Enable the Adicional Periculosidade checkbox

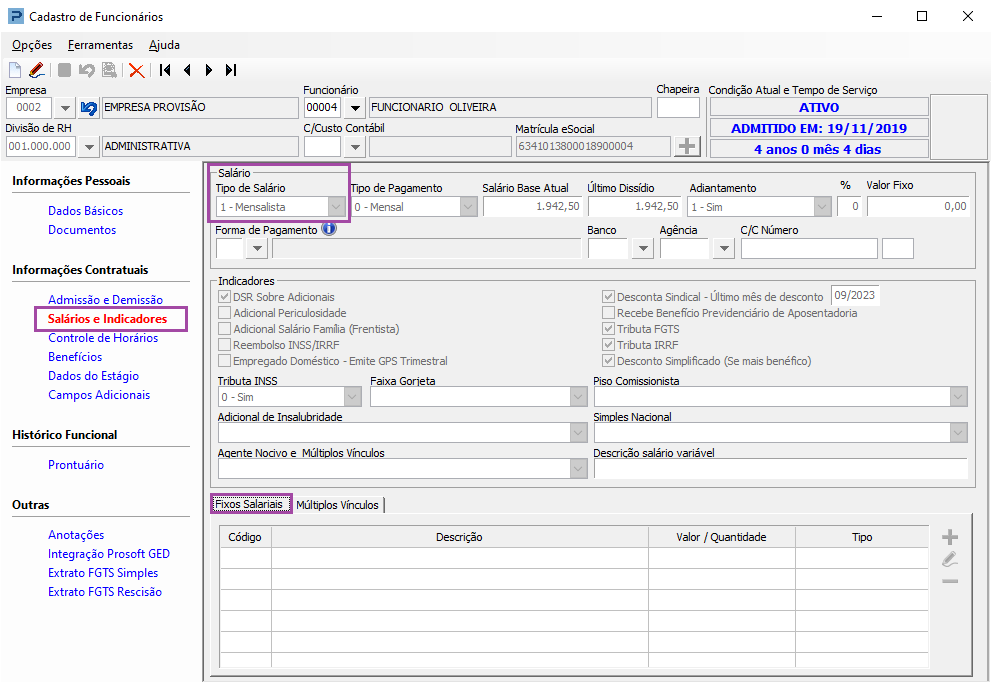click(224, 313)
